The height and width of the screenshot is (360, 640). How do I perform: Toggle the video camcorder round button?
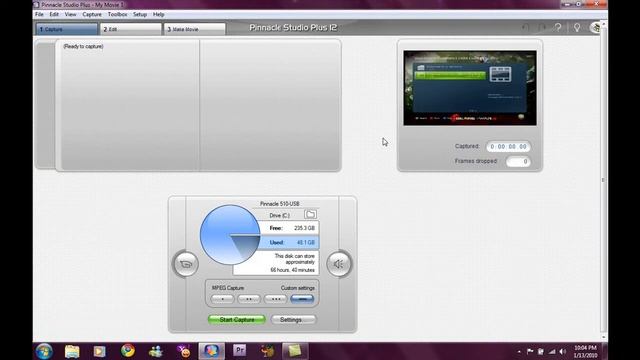pyautogui.click(x=186, y=264)
